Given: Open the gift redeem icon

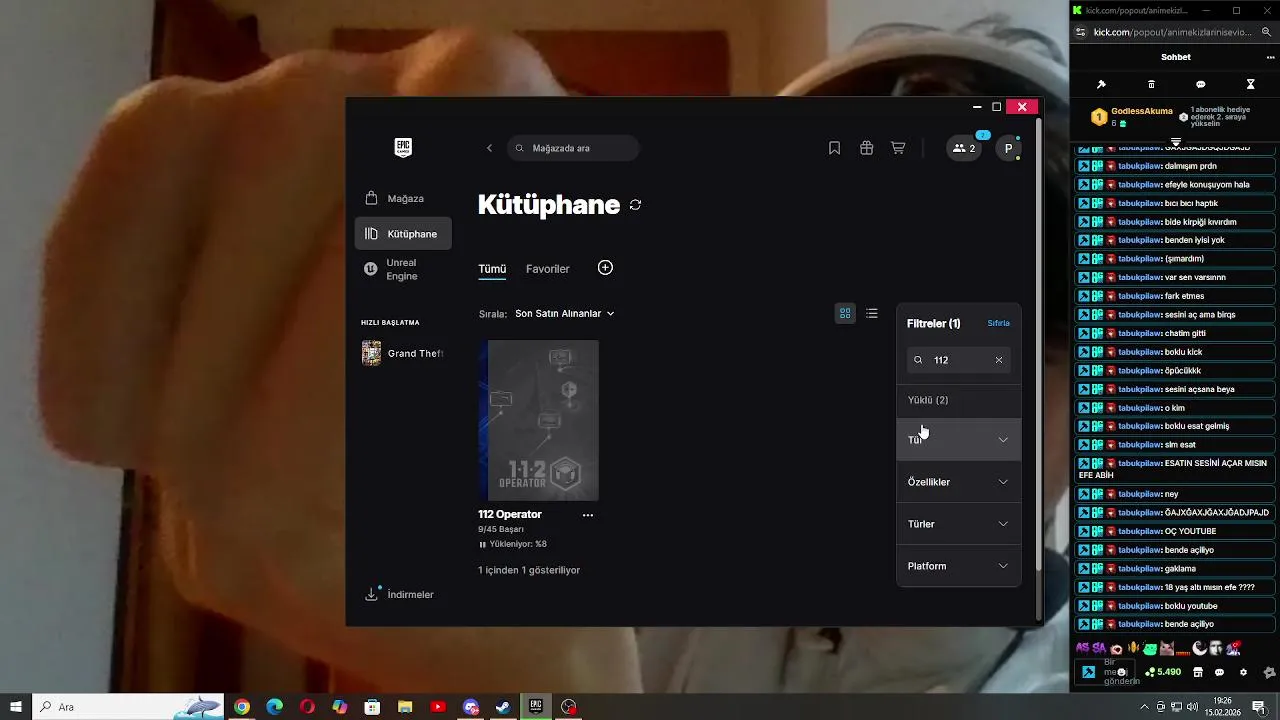Looking at the screenshot, I should (866, 148).
